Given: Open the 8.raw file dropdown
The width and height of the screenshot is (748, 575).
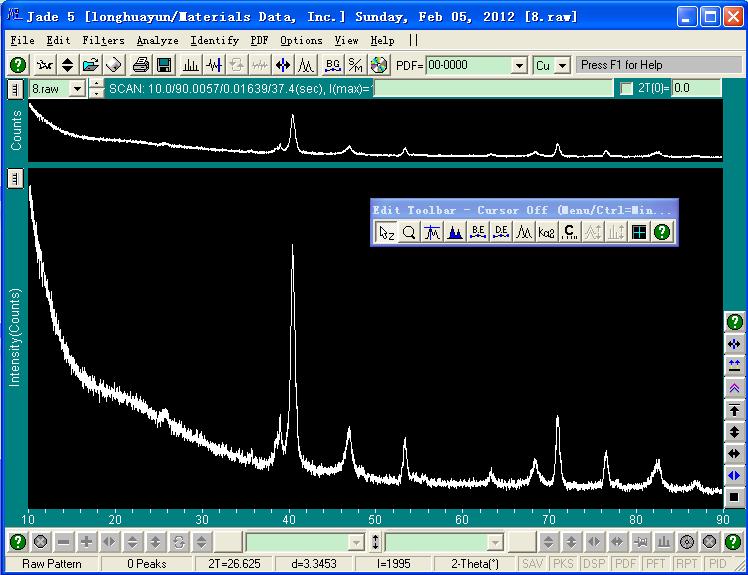Looking at the screenshot, I should [x=78, y=88].
